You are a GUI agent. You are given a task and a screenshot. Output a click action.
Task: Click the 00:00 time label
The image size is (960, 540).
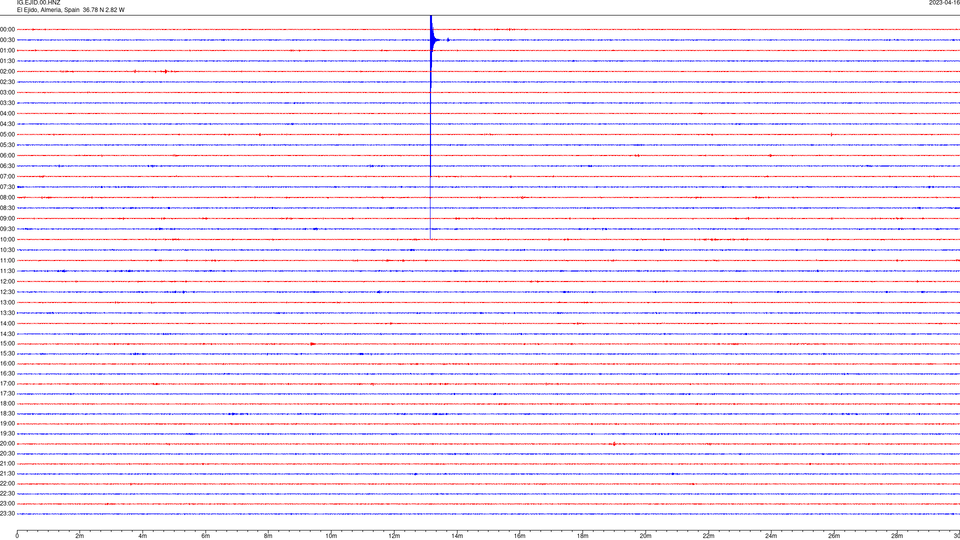7,29
